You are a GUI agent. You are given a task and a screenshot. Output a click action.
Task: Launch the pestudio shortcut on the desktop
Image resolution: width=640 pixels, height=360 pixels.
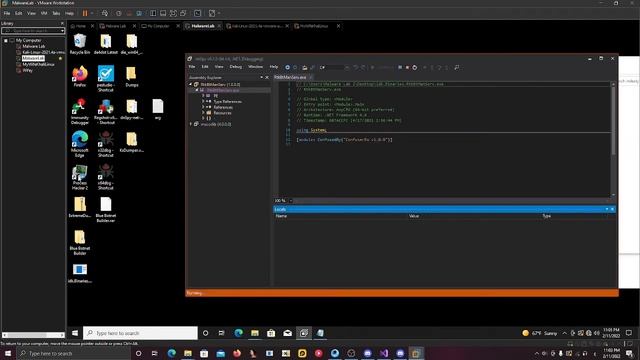pyautogui.click(x=106, y=78)
